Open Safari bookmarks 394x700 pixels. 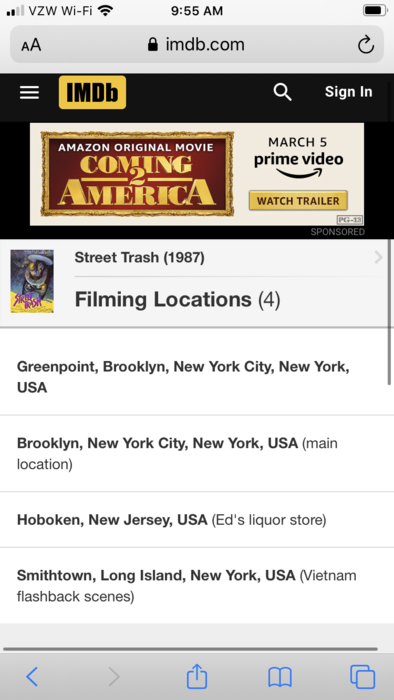coord(280,677)
